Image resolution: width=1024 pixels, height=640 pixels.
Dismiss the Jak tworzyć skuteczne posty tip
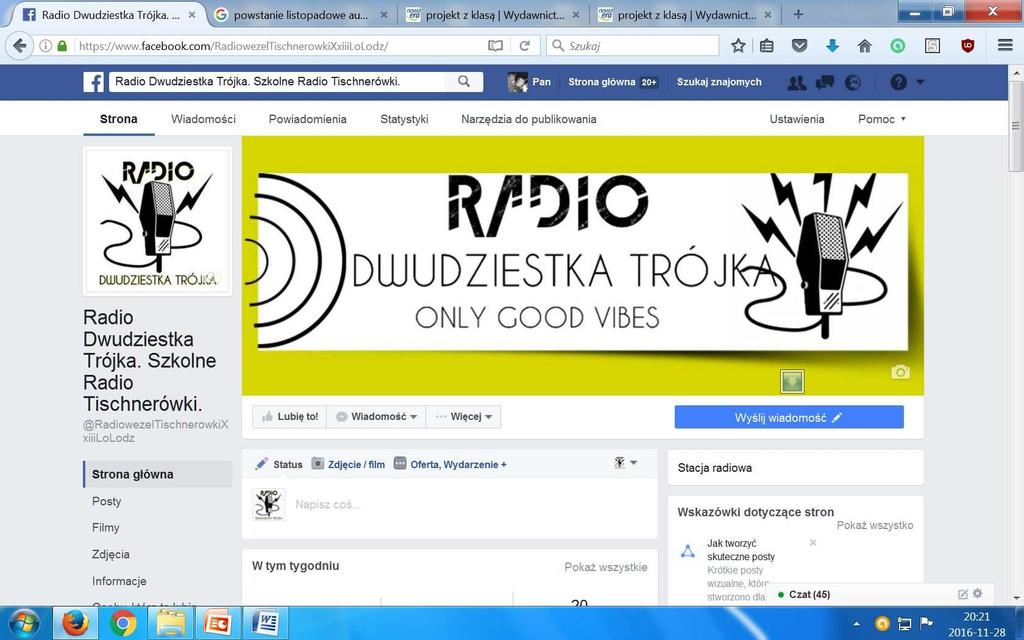pos(813,543)
